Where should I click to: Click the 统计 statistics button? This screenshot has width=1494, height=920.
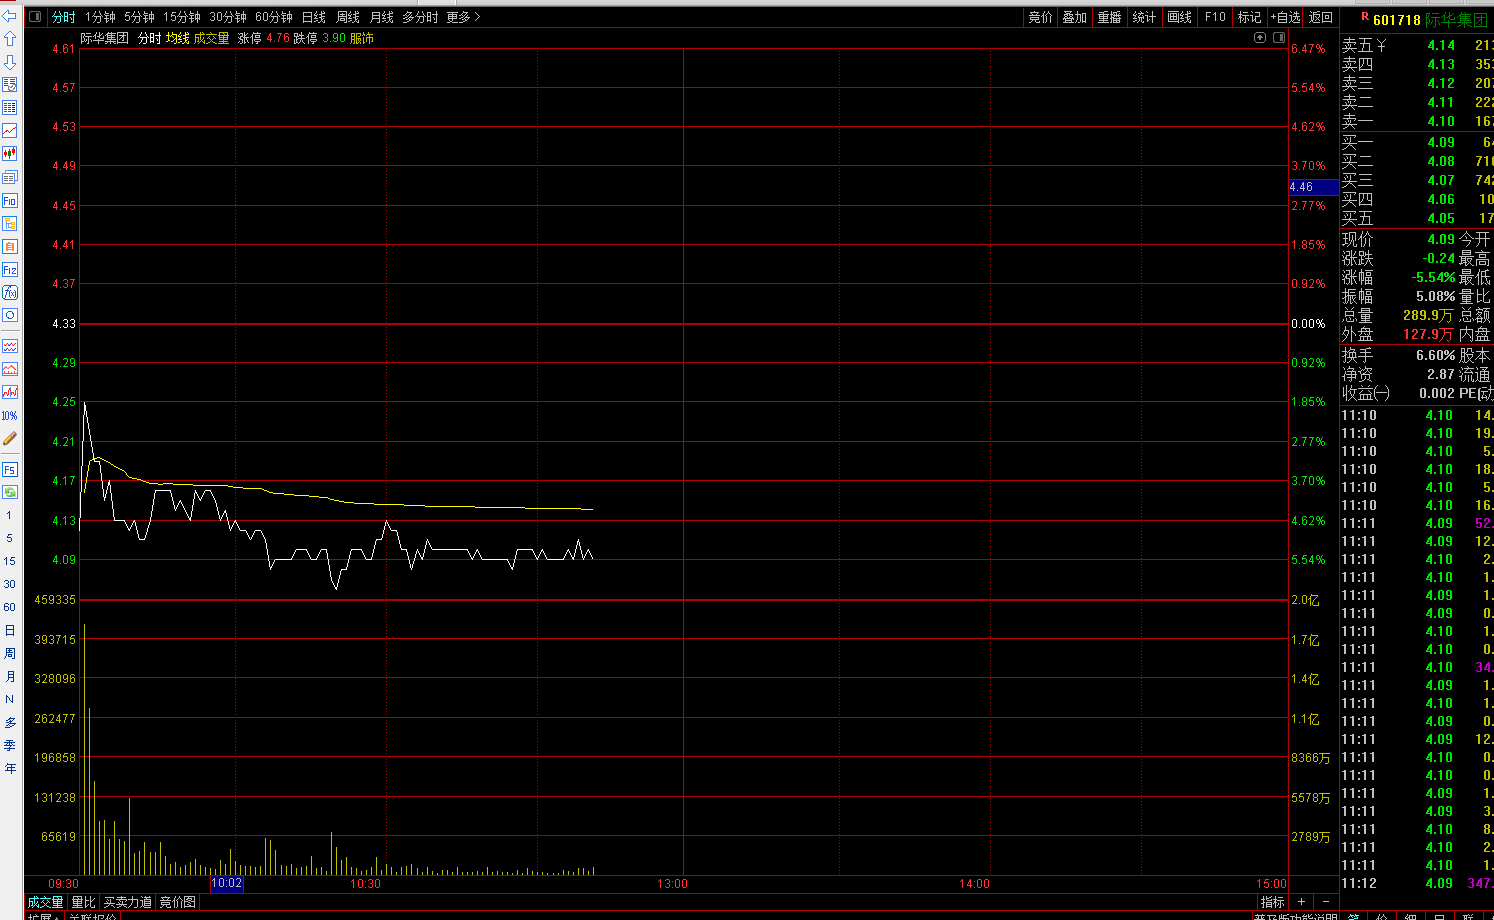click(x=1145, y=17)
